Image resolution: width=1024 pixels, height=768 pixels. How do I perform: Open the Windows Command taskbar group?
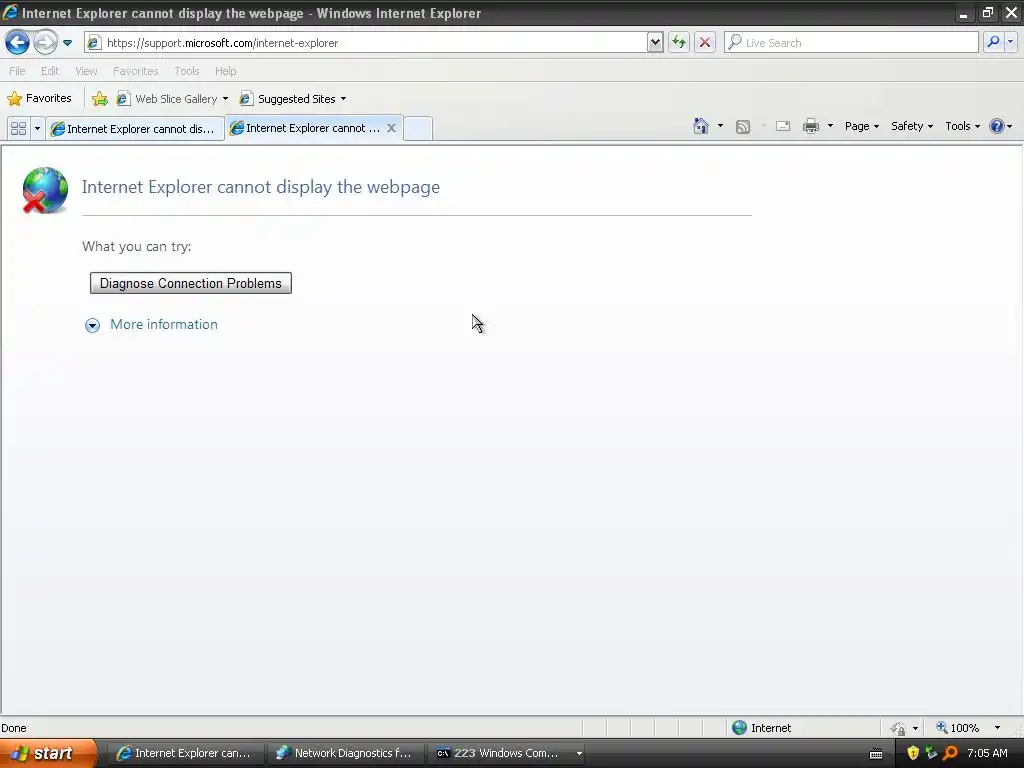coord(508,753)
